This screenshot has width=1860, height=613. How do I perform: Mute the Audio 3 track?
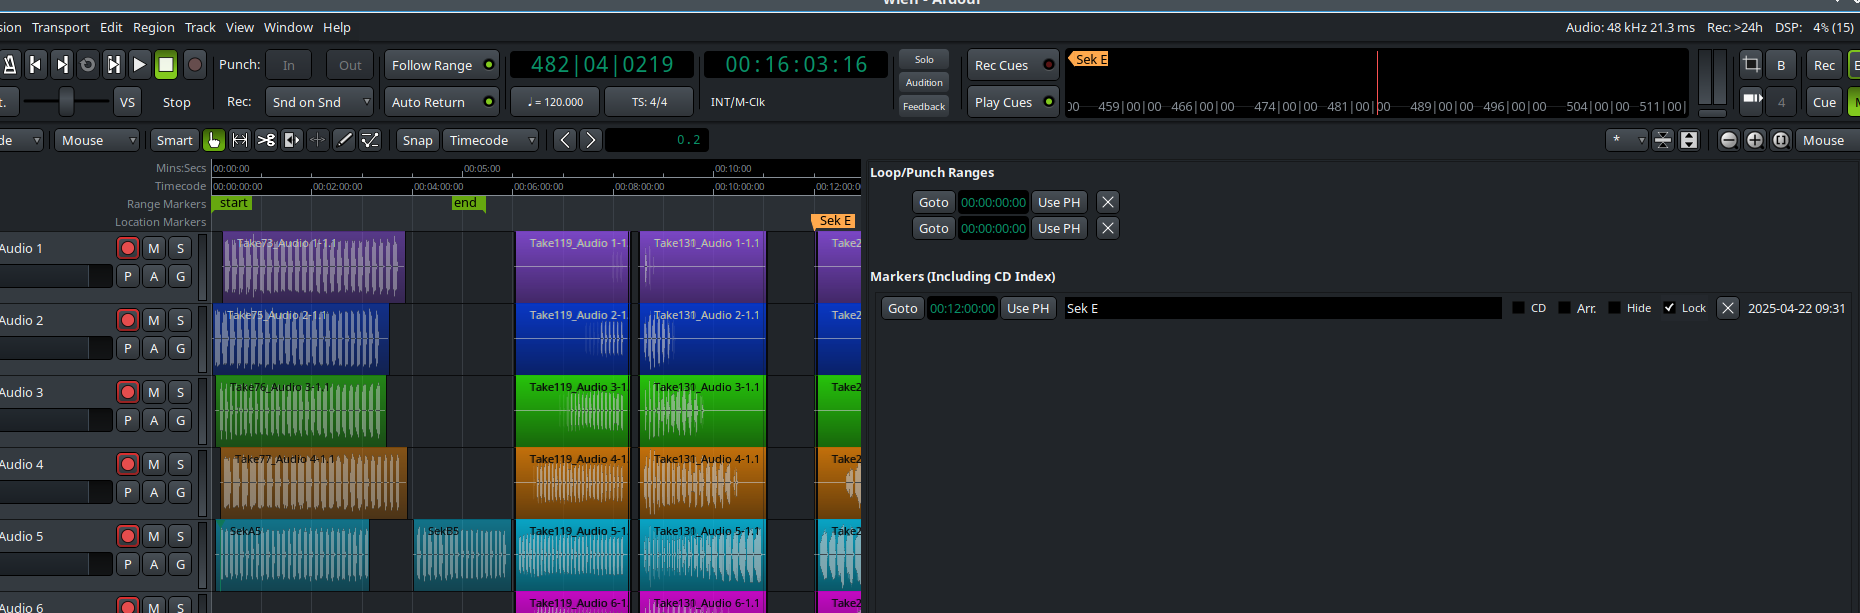(153, 392)
